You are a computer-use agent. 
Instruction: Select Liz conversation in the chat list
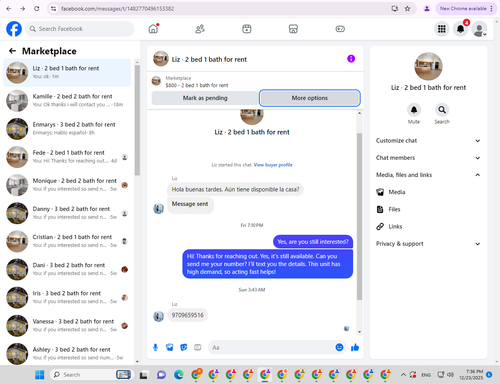pyautogui.click(x=67, y=72)
